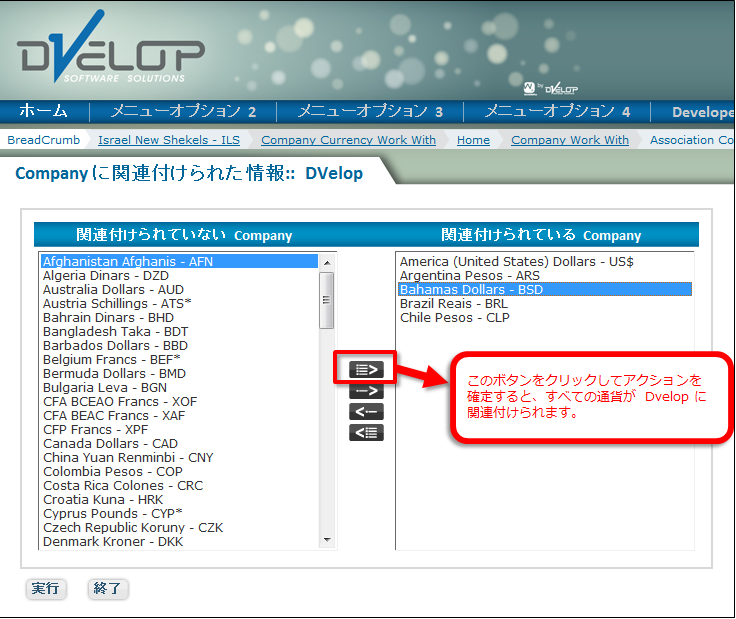Click the 終了 button
The image size is (736, 619).
[x=108, y=588]
